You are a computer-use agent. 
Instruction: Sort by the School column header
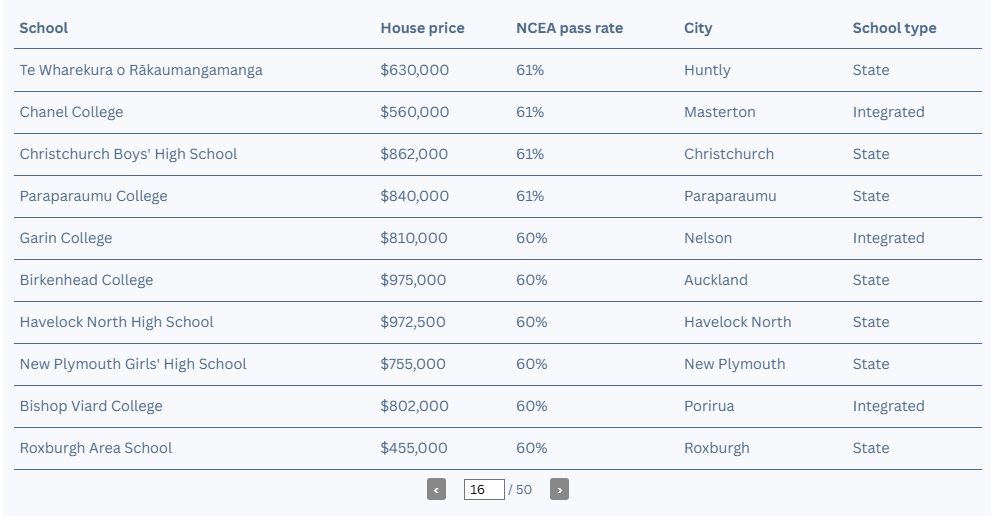click(x=44, y=28)
